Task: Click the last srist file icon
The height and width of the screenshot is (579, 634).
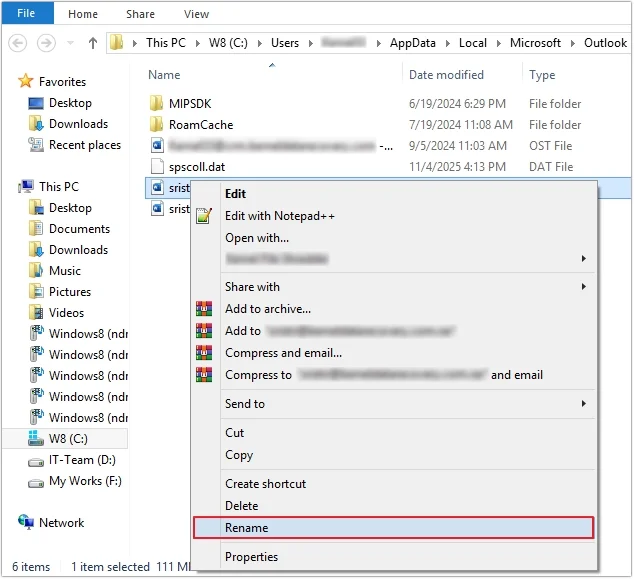Action: [157, 209]
